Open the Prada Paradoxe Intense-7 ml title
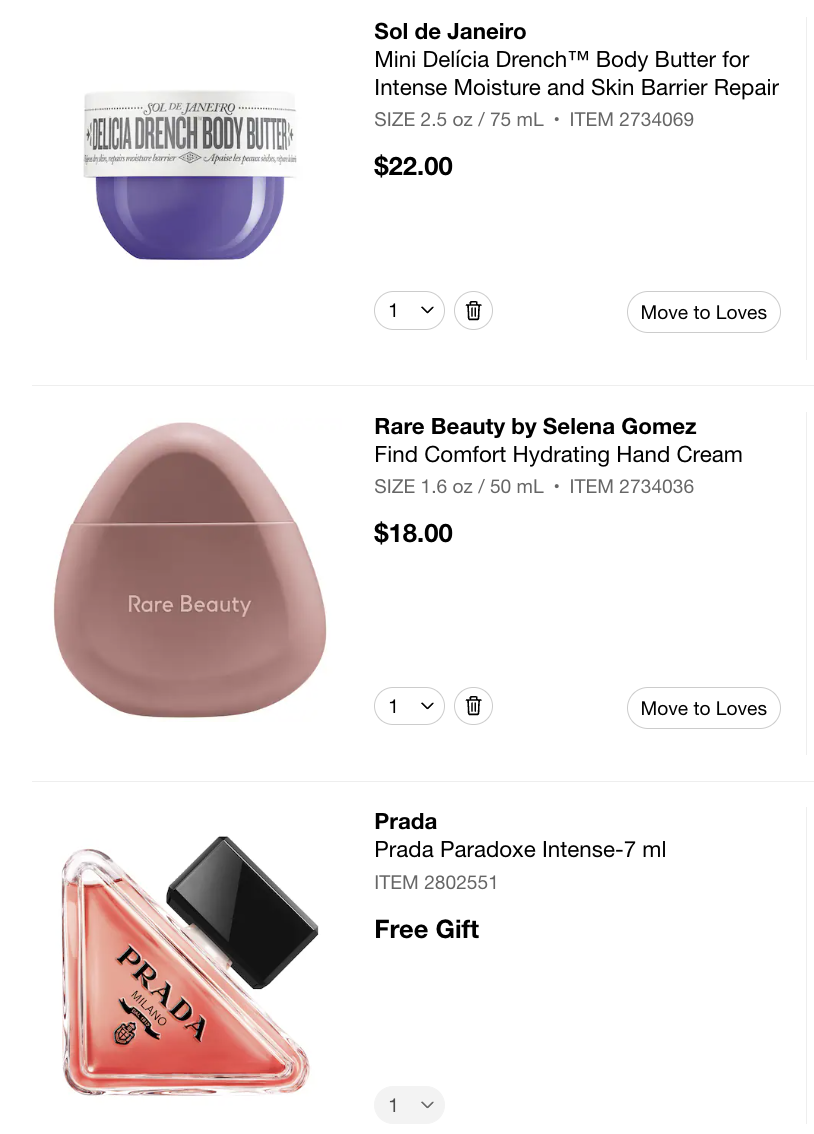 [520, 850]
